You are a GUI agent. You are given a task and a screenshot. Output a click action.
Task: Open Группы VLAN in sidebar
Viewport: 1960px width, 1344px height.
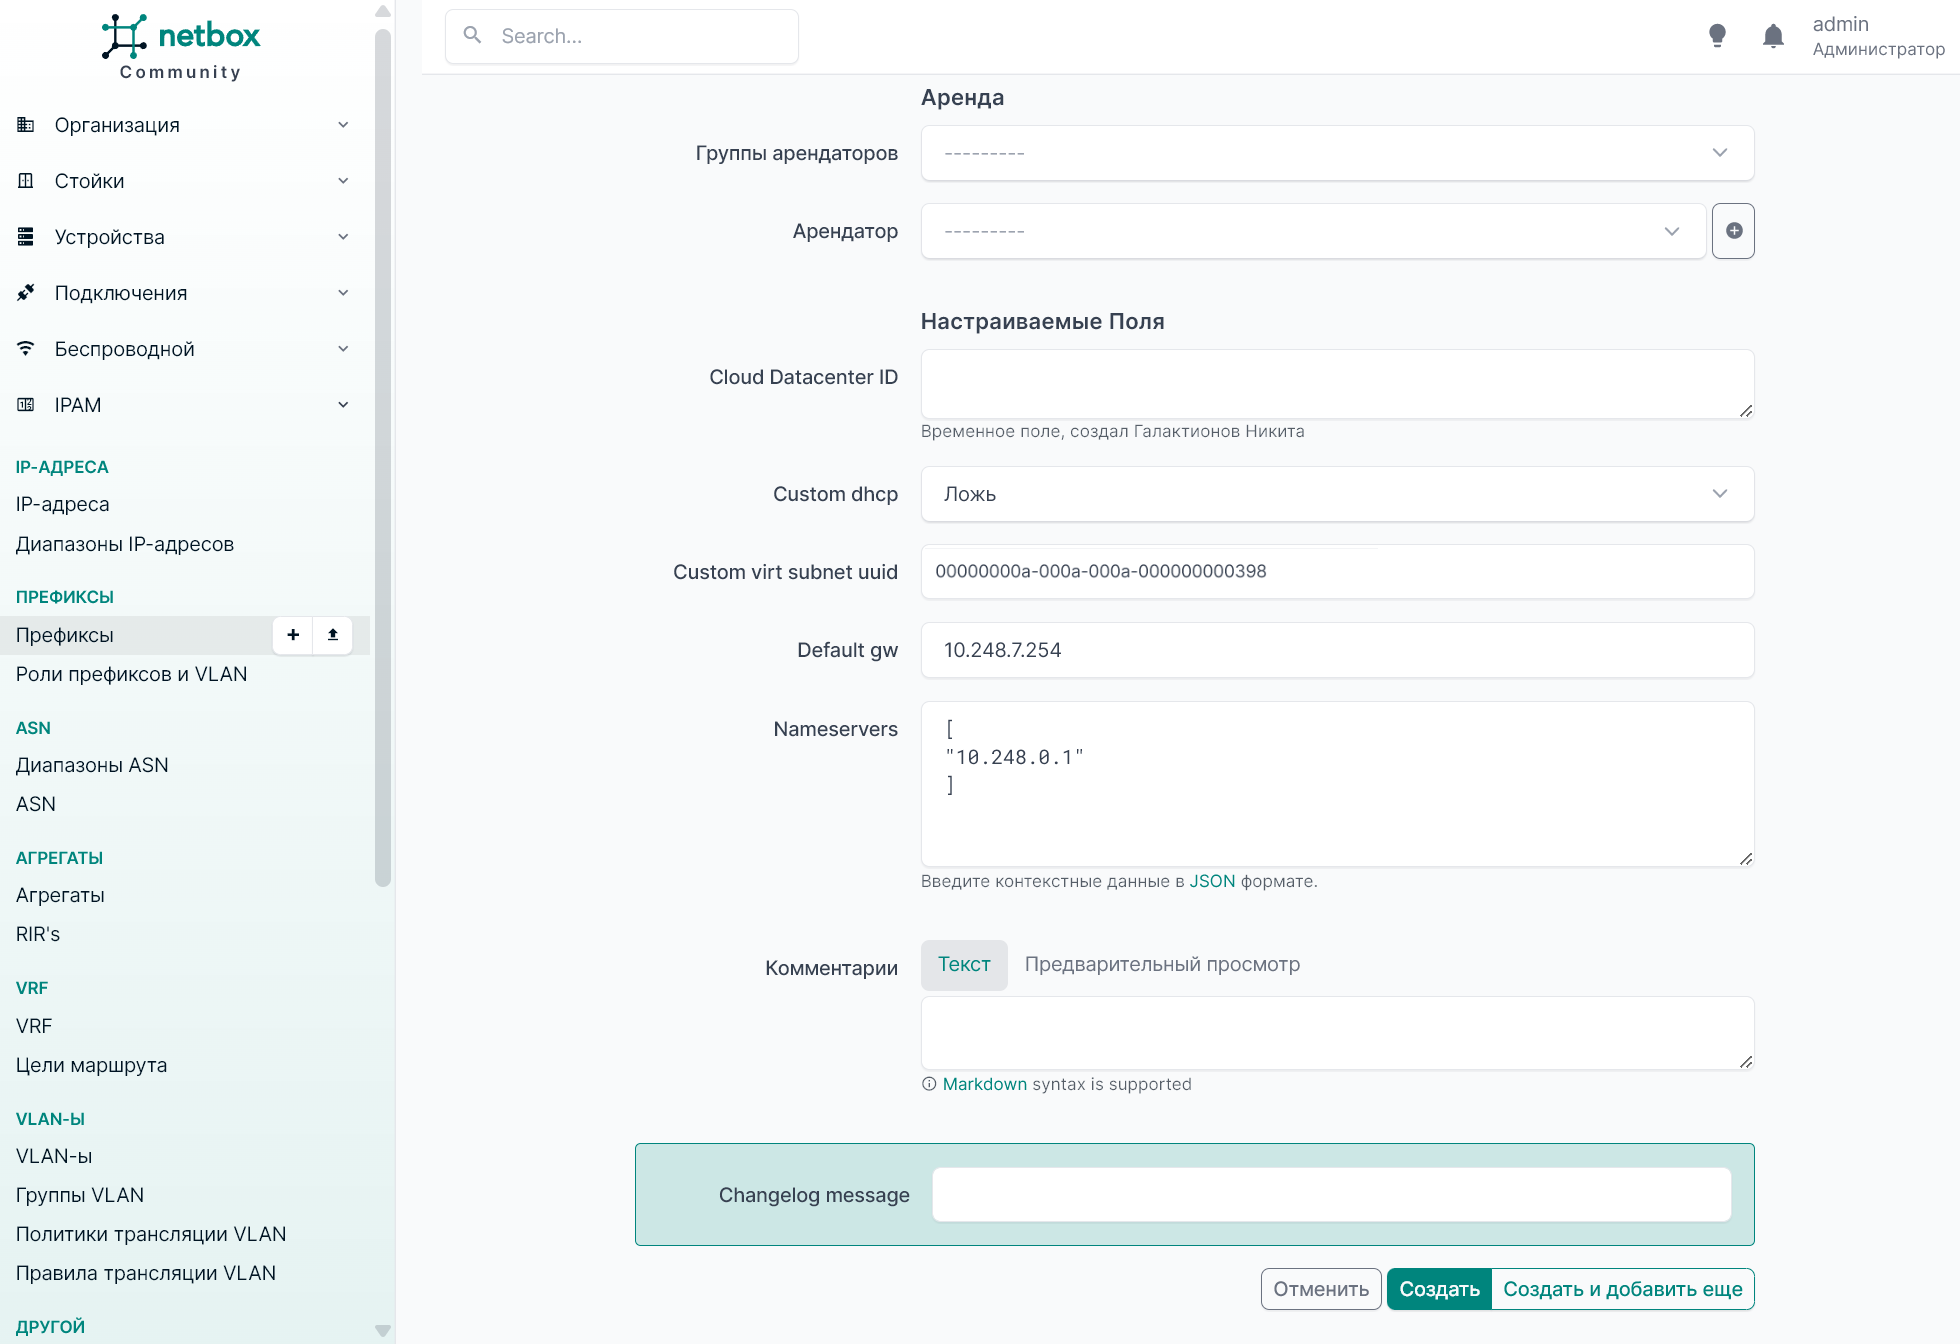pyautogui.click(x=80, y=1195)
